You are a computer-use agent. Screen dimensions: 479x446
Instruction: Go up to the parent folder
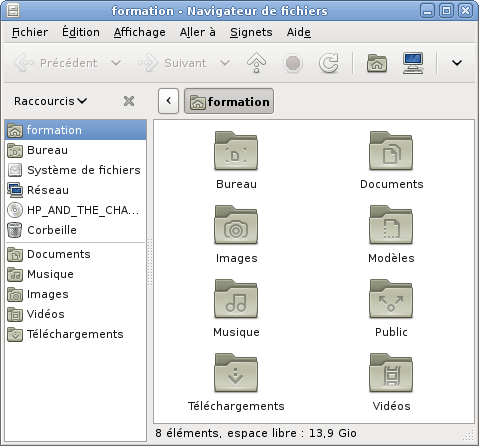(256, 63)
